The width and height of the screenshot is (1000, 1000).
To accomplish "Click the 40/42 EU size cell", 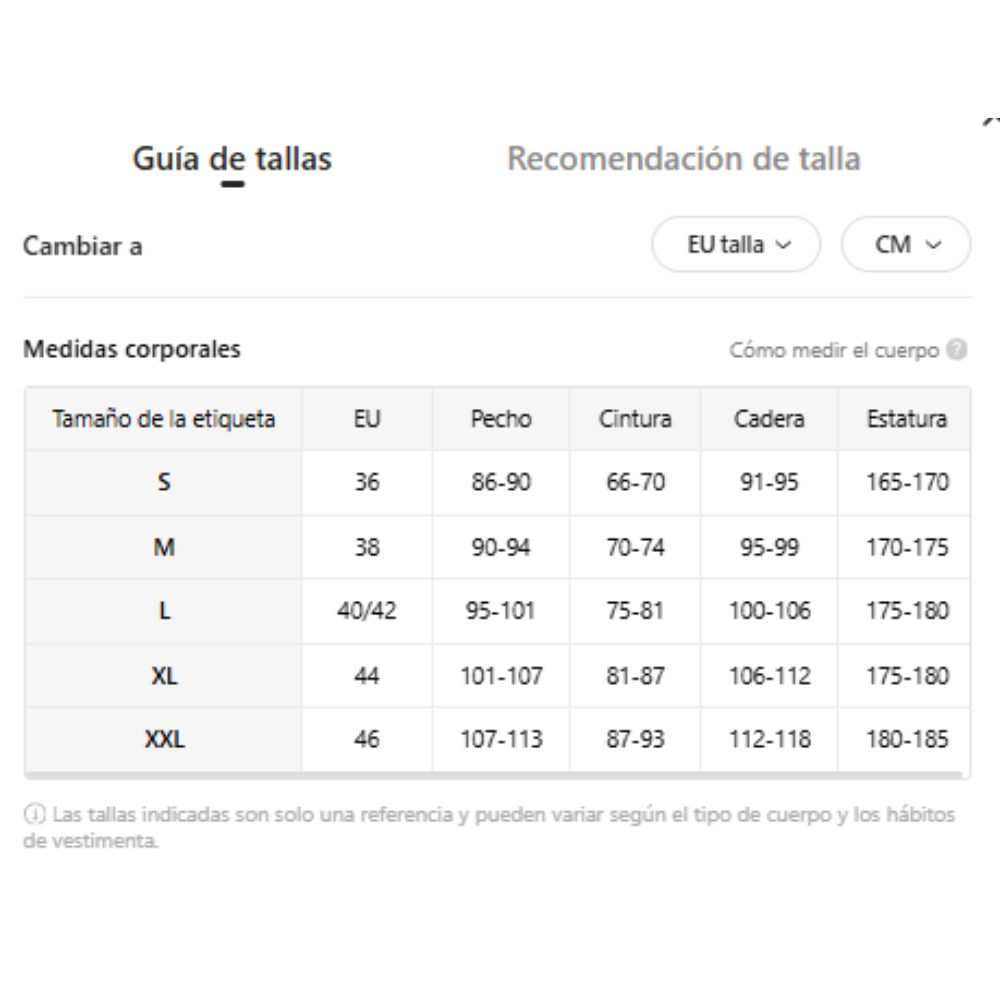I will pyautogui.click(x=367, y=611).
